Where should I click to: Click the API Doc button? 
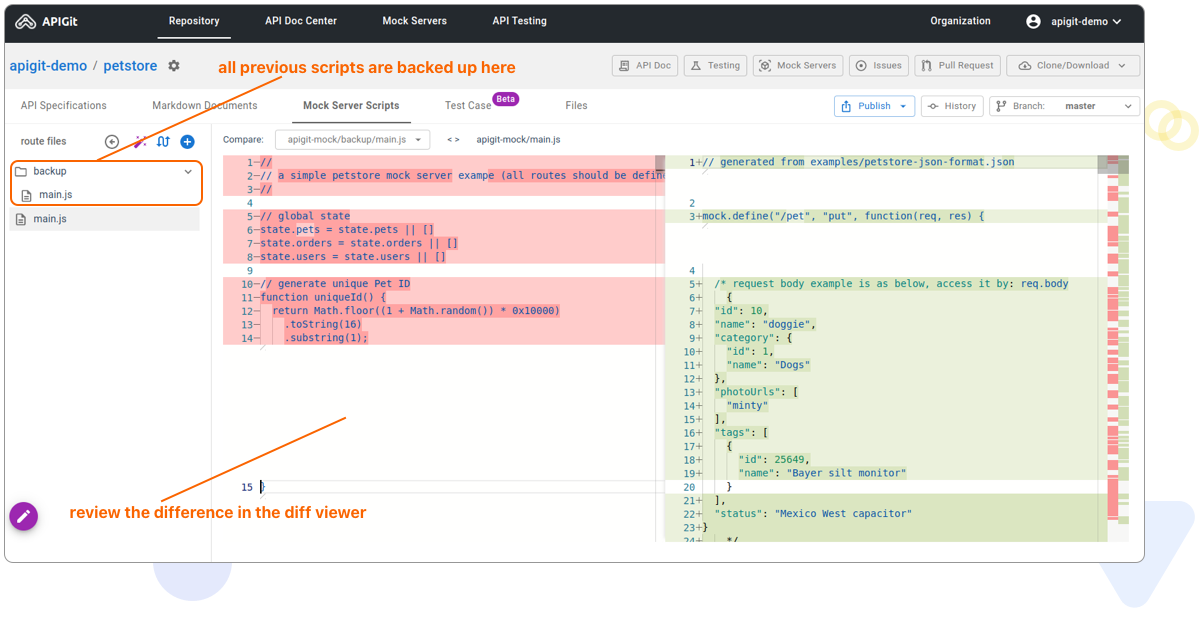tap(645, 65)
